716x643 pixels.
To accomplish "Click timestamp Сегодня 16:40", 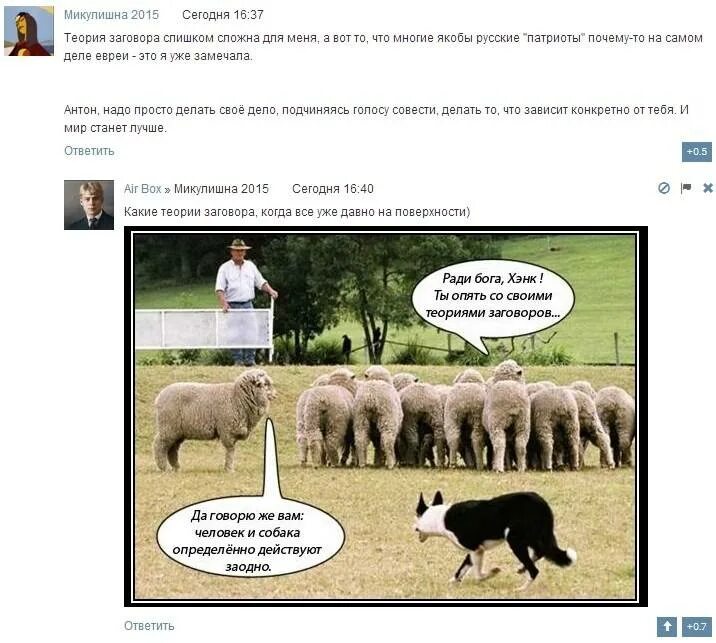I will pyautogui.click(x=332, y=189).
